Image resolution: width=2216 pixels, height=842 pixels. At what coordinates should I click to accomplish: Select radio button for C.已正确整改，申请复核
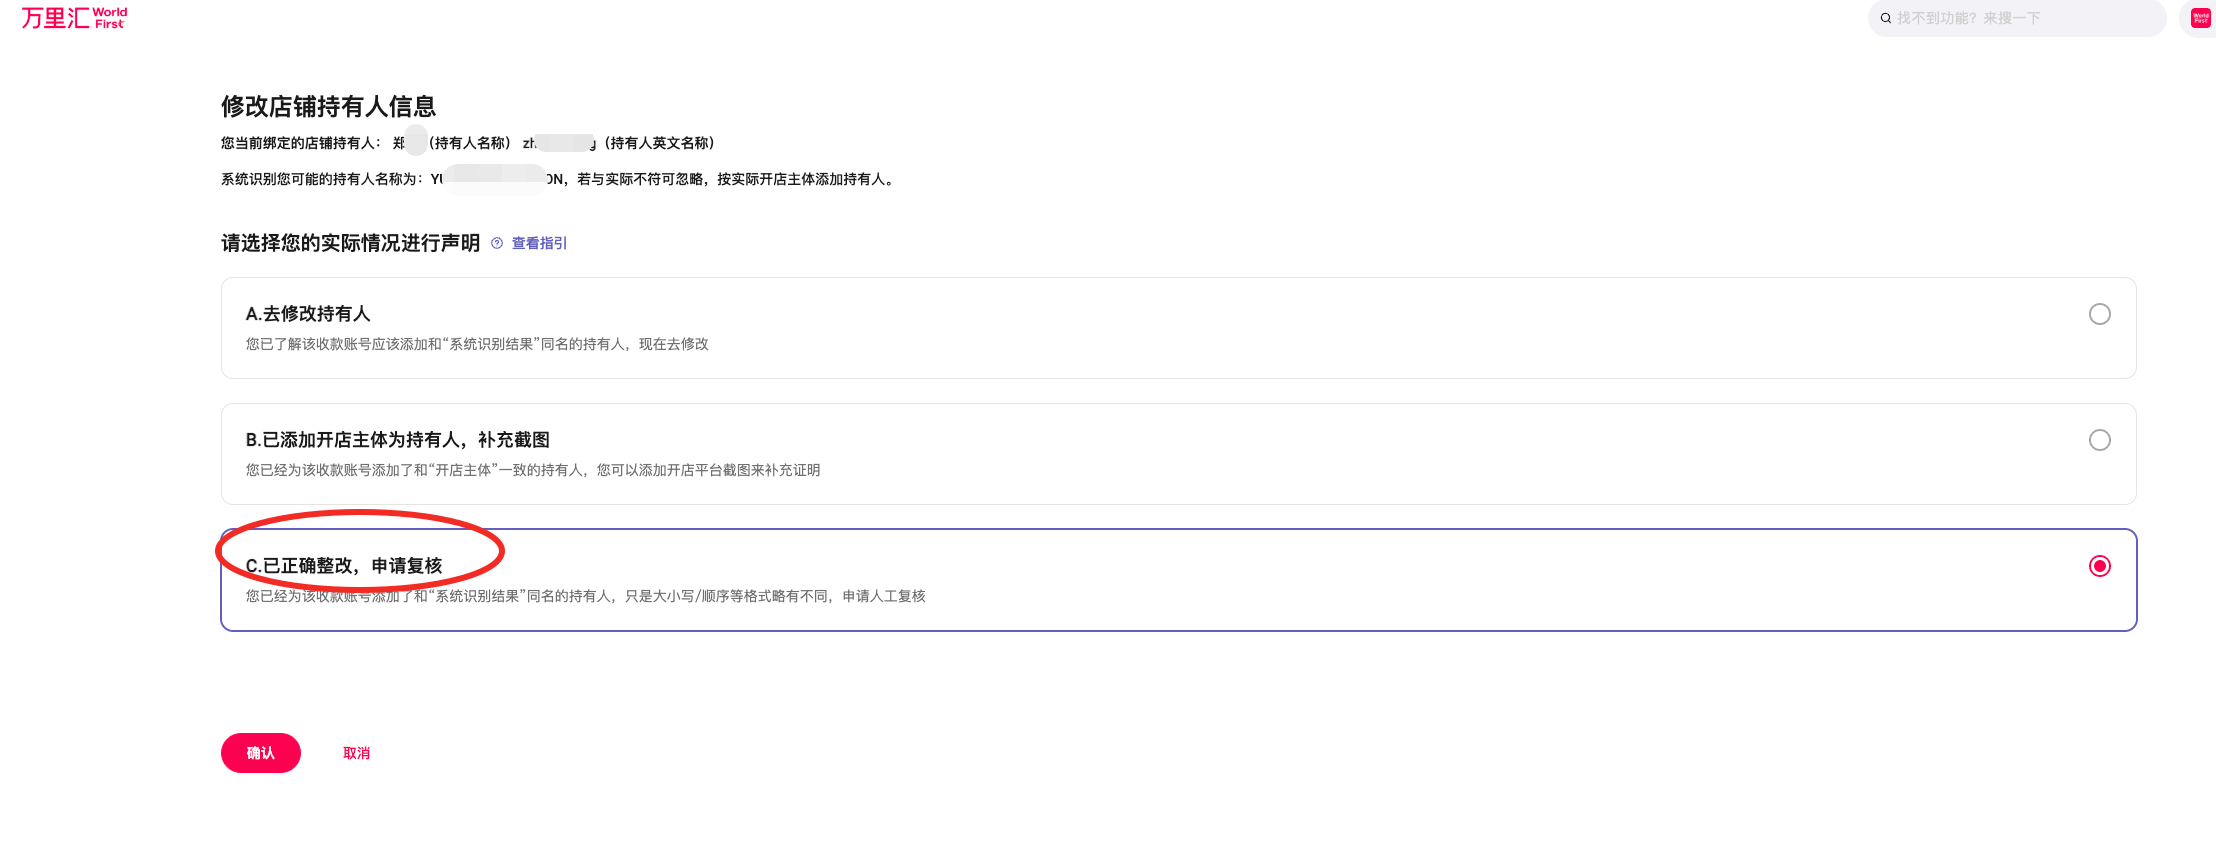pos(2100,566)
